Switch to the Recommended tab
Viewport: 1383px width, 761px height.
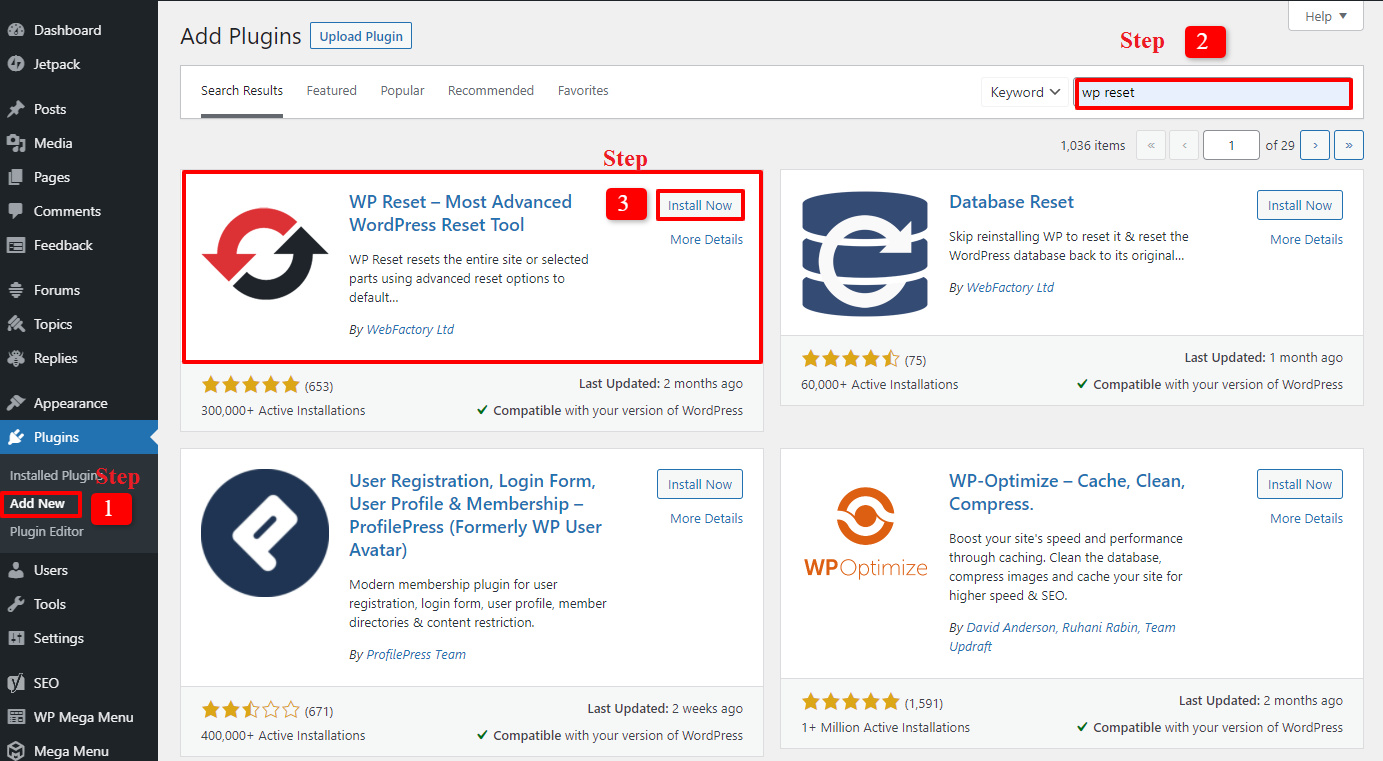point(491,90)
